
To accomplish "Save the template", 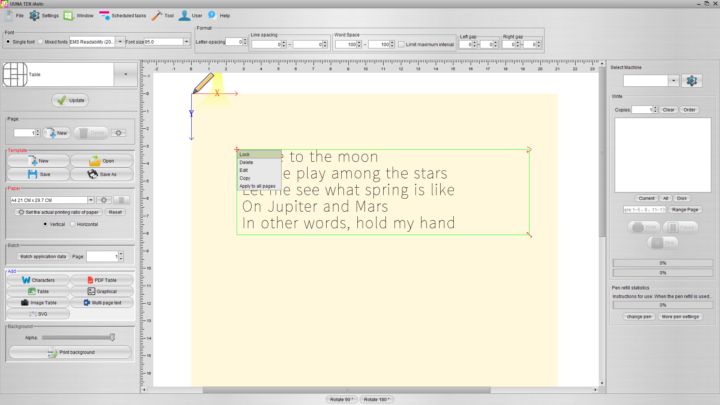I will (x=38, y=174).
